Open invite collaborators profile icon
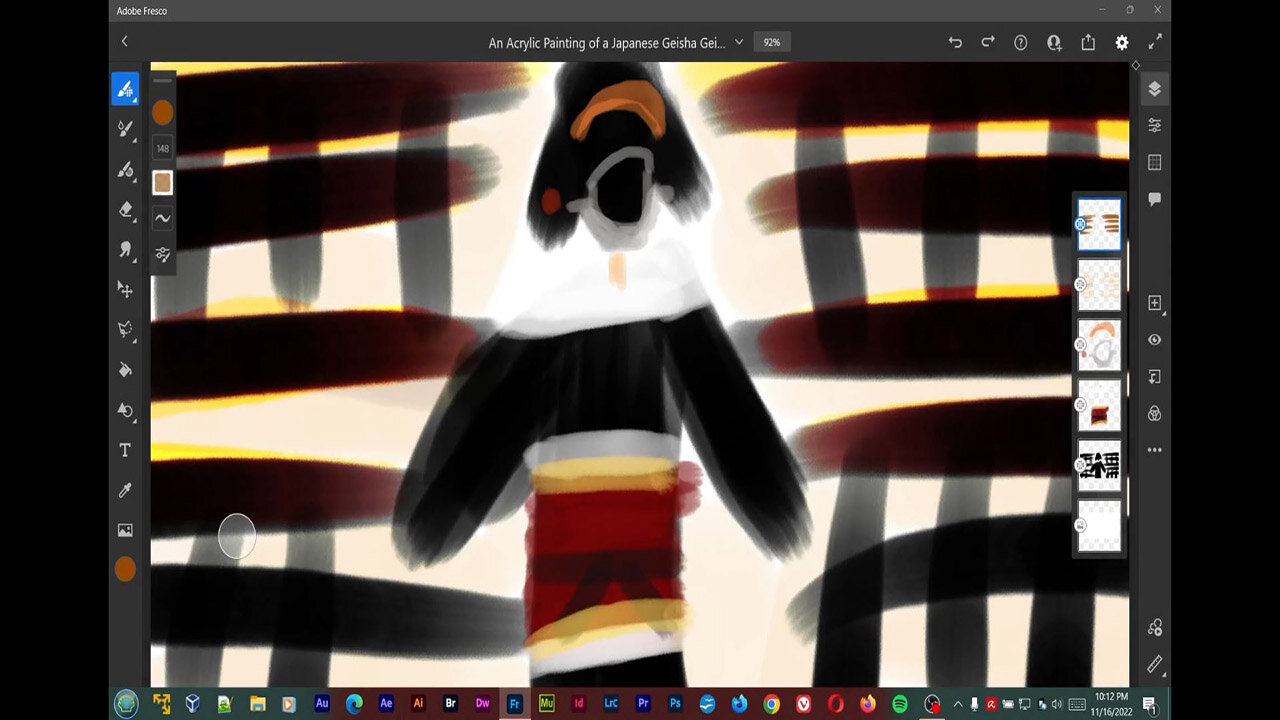 tap(1054, 42)
